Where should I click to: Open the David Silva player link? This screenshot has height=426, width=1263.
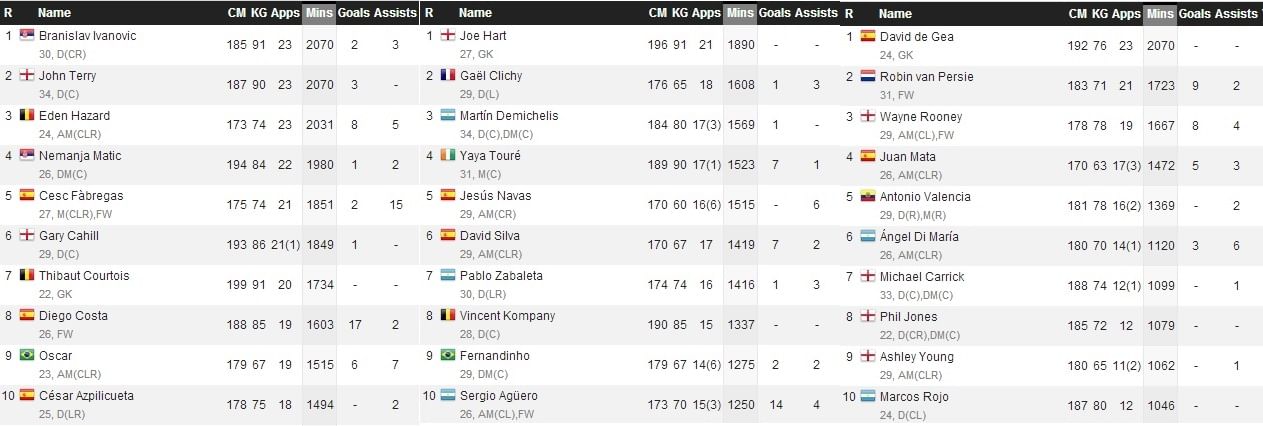point(489,235)
